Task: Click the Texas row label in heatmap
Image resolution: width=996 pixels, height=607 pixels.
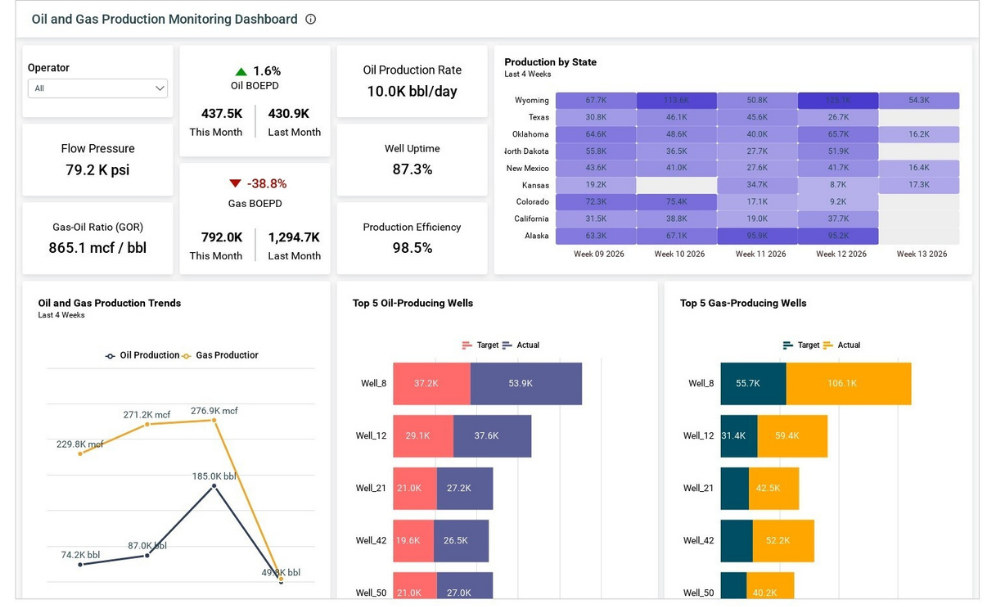Action: pos(538,117)
